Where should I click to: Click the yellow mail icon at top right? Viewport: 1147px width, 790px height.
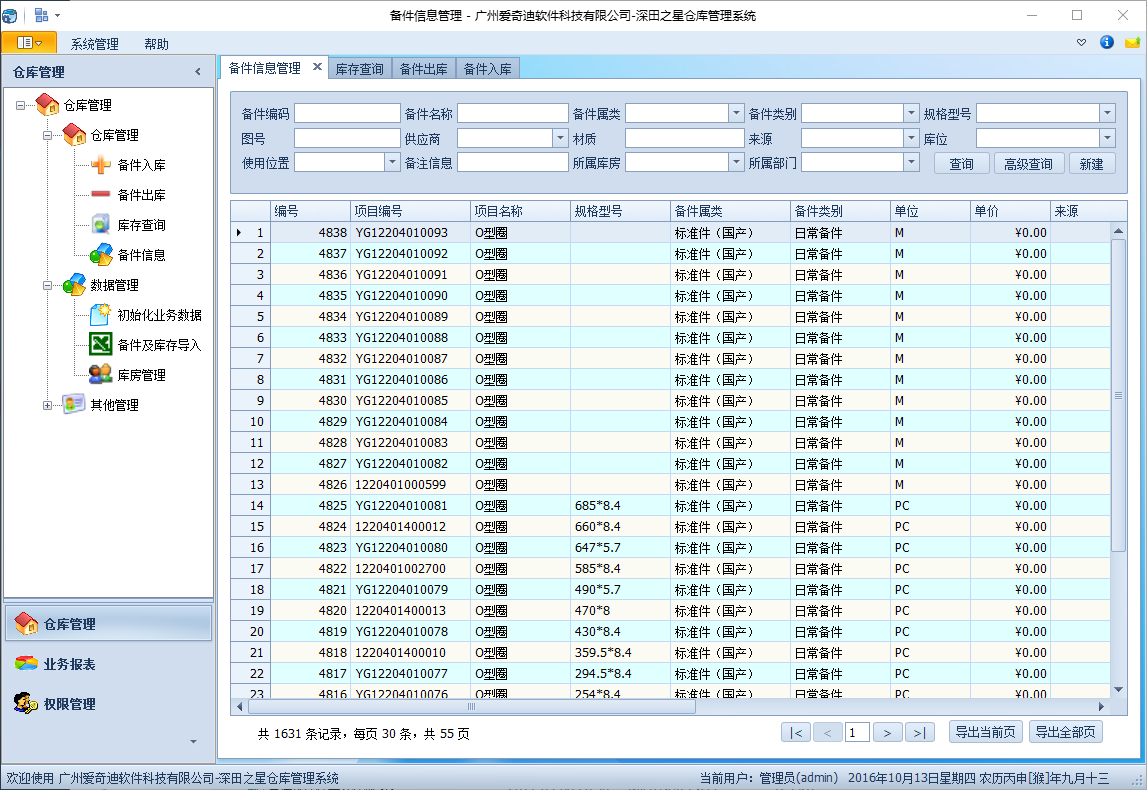pos(1132,42)
